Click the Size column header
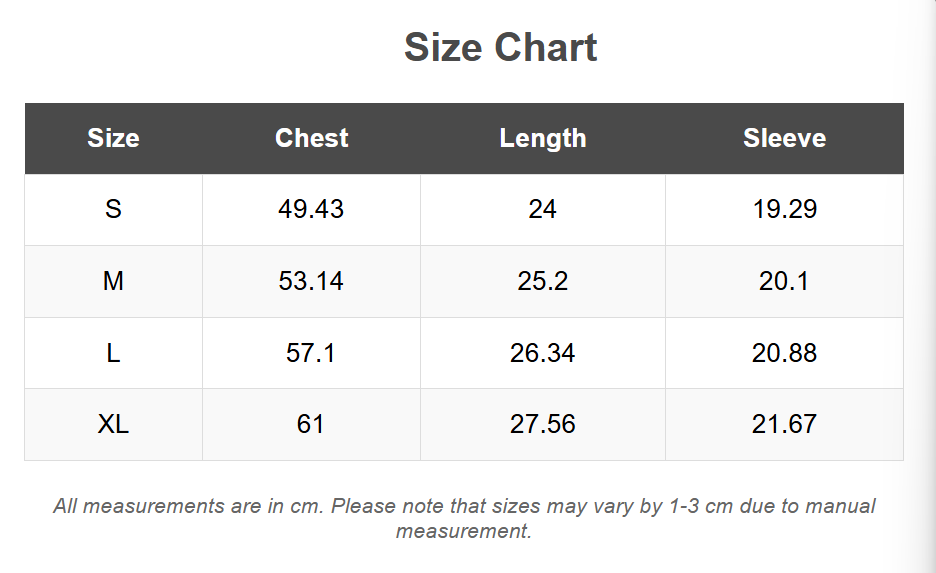Image resolution: width=936 pixels, height=573 pixels. (x=113, y=138)
